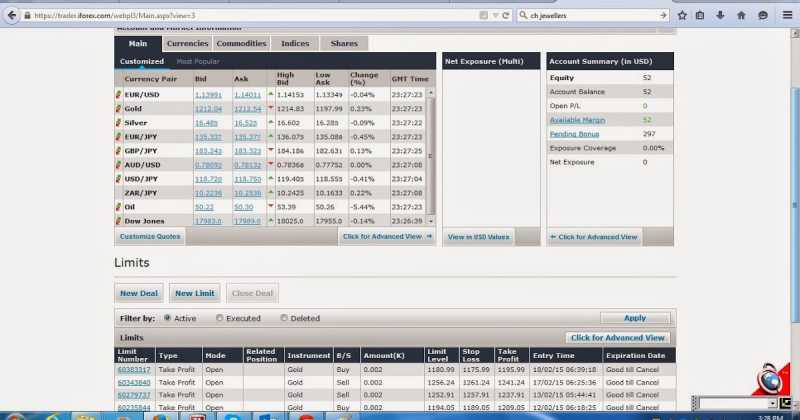Click the New Deal button
800x420 pixels.
pyautogui.click(x=139, y=293)
